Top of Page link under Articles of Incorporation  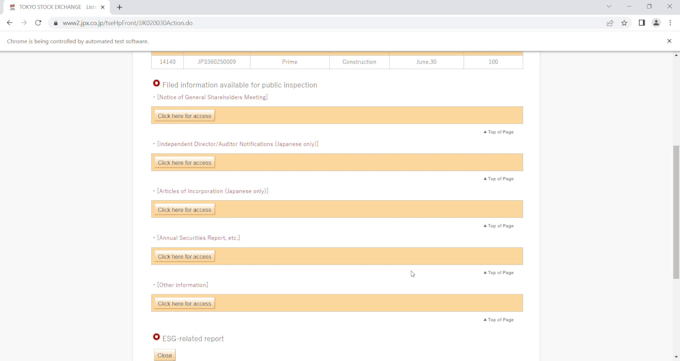click(x=499, y=226)
